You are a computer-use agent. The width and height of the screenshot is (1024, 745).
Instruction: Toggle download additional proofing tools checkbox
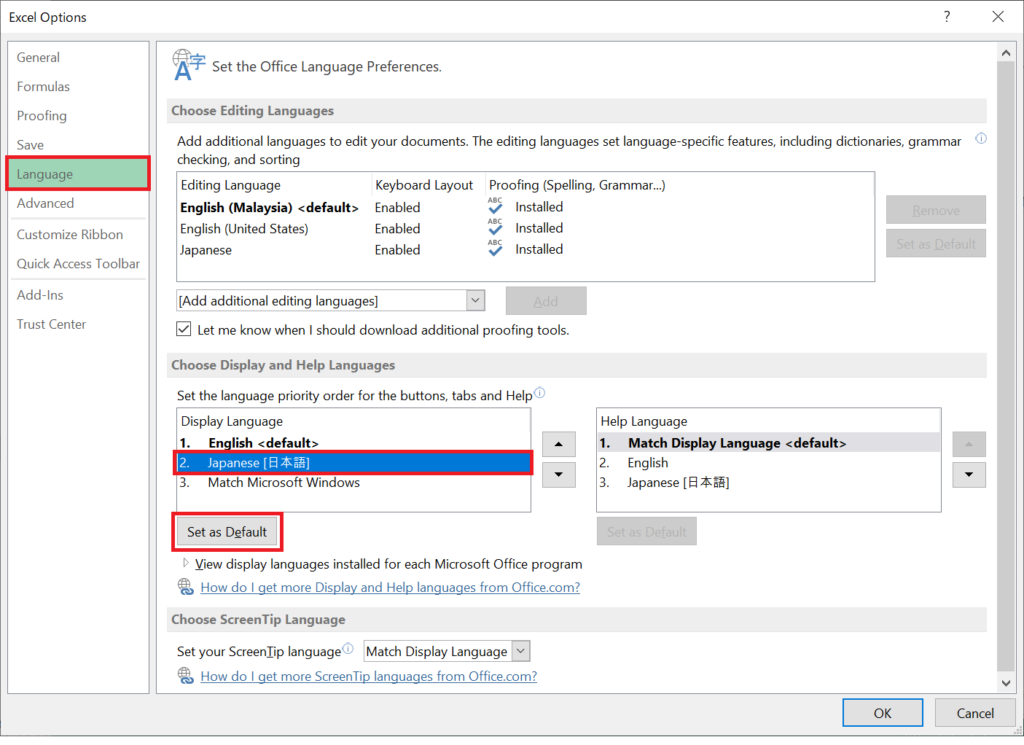[x=184, y=329]
